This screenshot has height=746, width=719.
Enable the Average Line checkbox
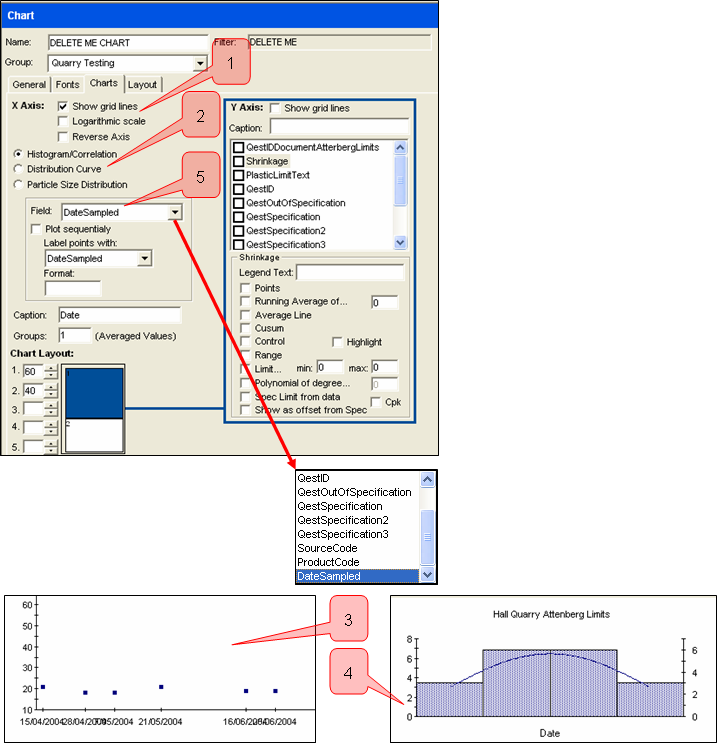pos(246,315)
